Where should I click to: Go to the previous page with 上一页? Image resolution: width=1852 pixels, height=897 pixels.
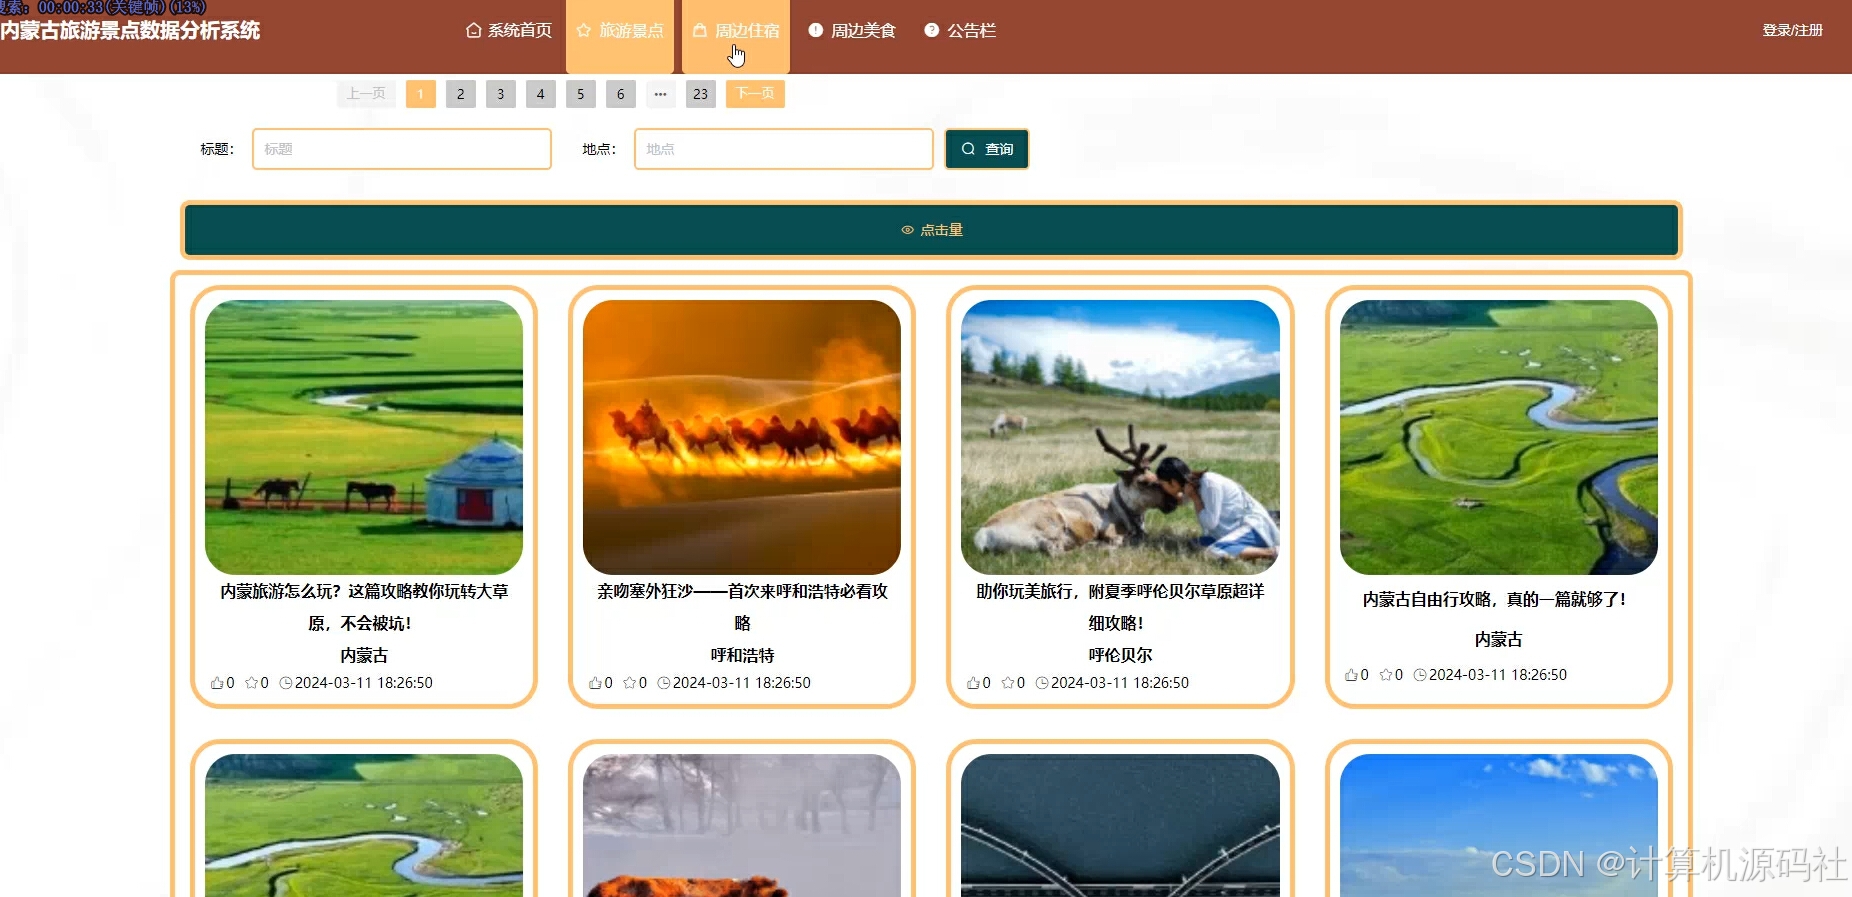[x=366, y=94]
